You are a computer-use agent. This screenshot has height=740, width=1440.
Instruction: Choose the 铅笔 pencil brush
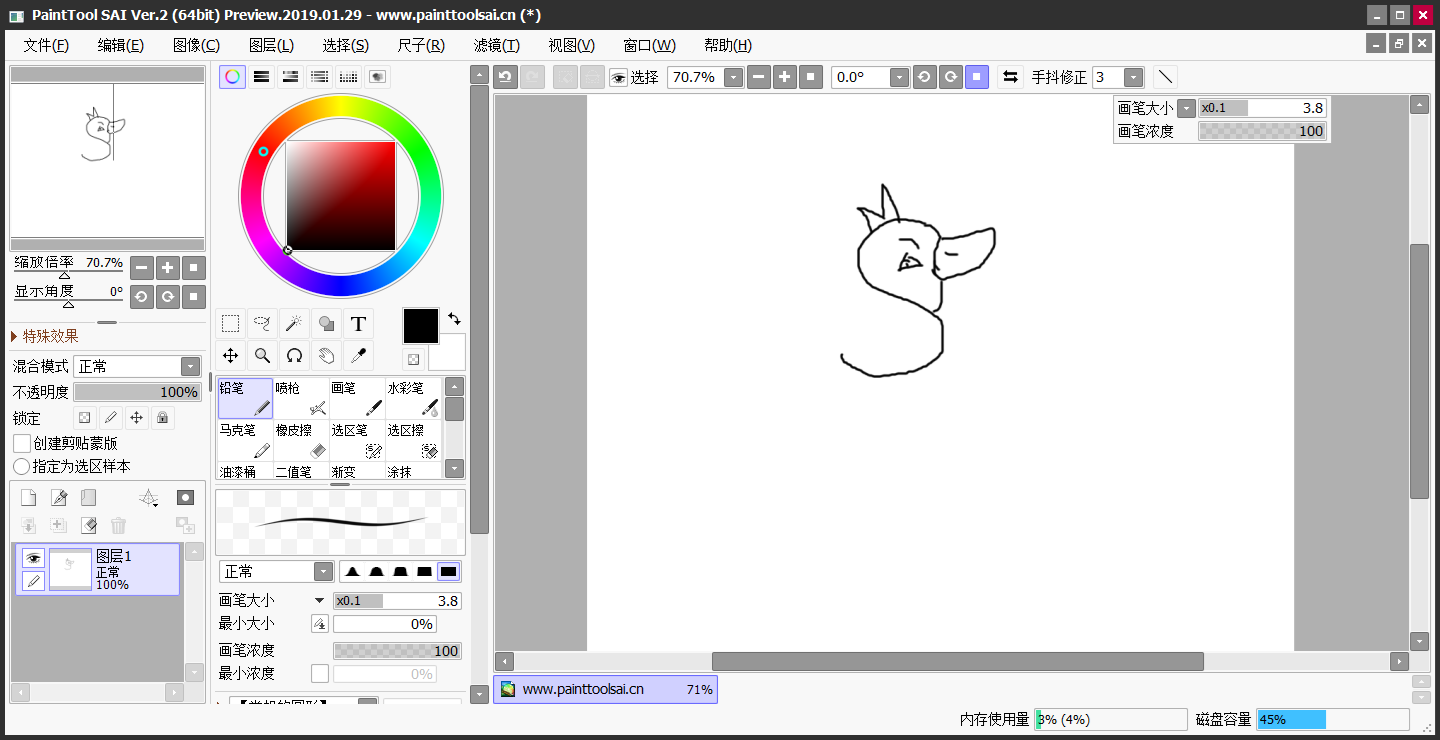point(245,398)
